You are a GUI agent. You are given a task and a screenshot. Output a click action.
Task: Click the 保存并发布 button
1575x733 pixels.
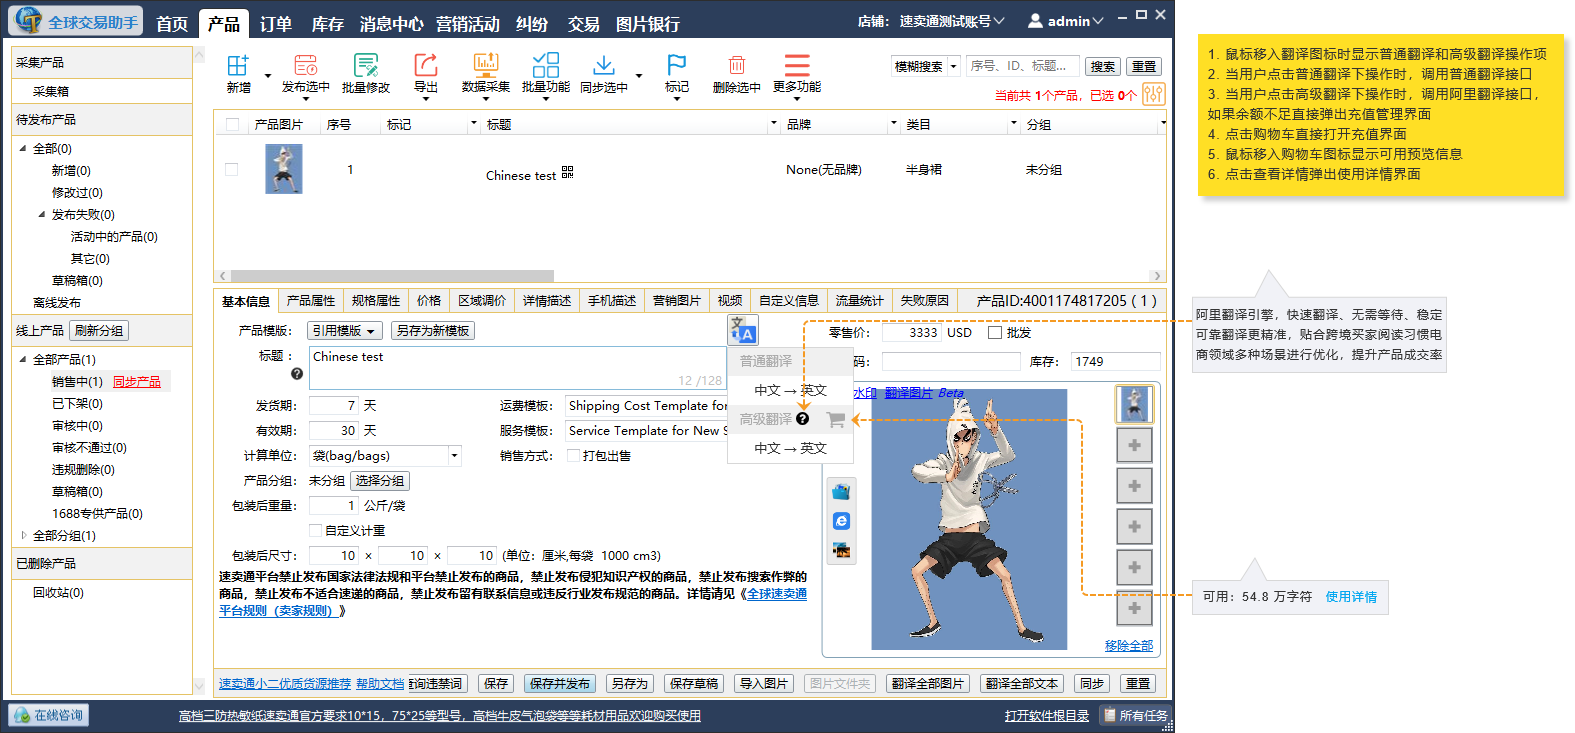pos(560,684)
